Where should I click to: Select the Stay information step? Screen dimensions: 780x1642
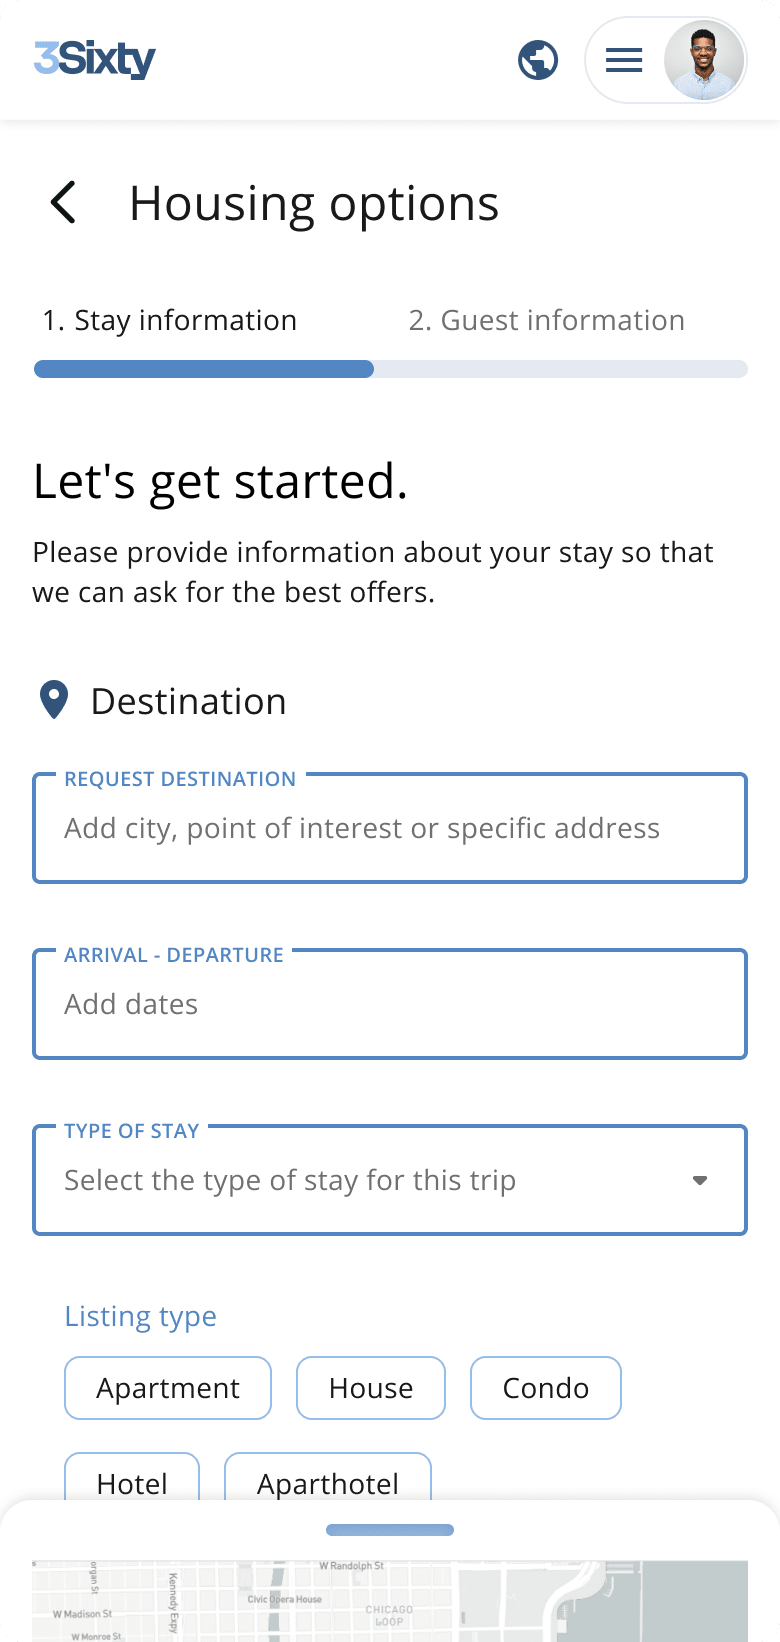[170, 320]
